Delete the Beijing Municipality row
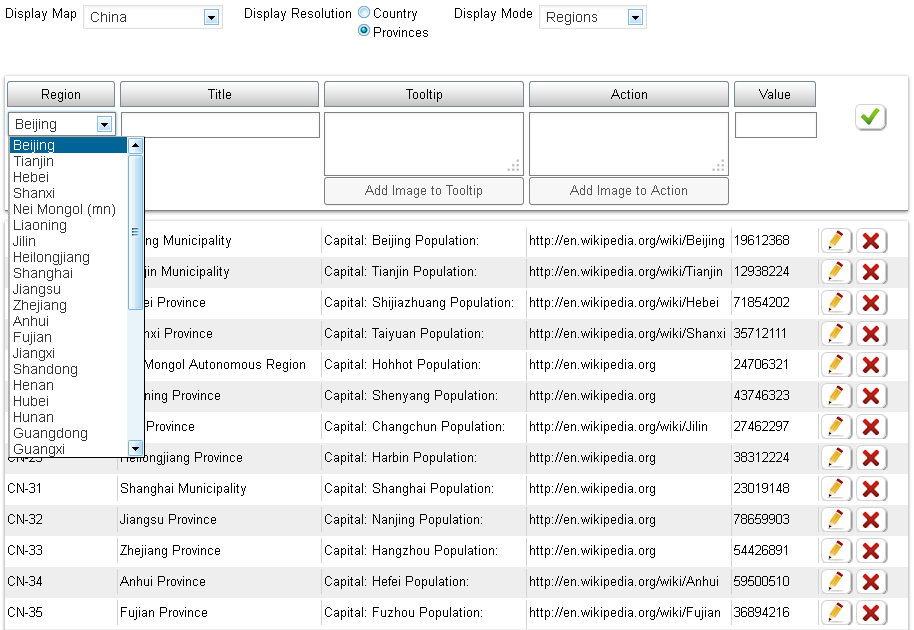Viewport: 914px width, 630px height. pos(871,241)
